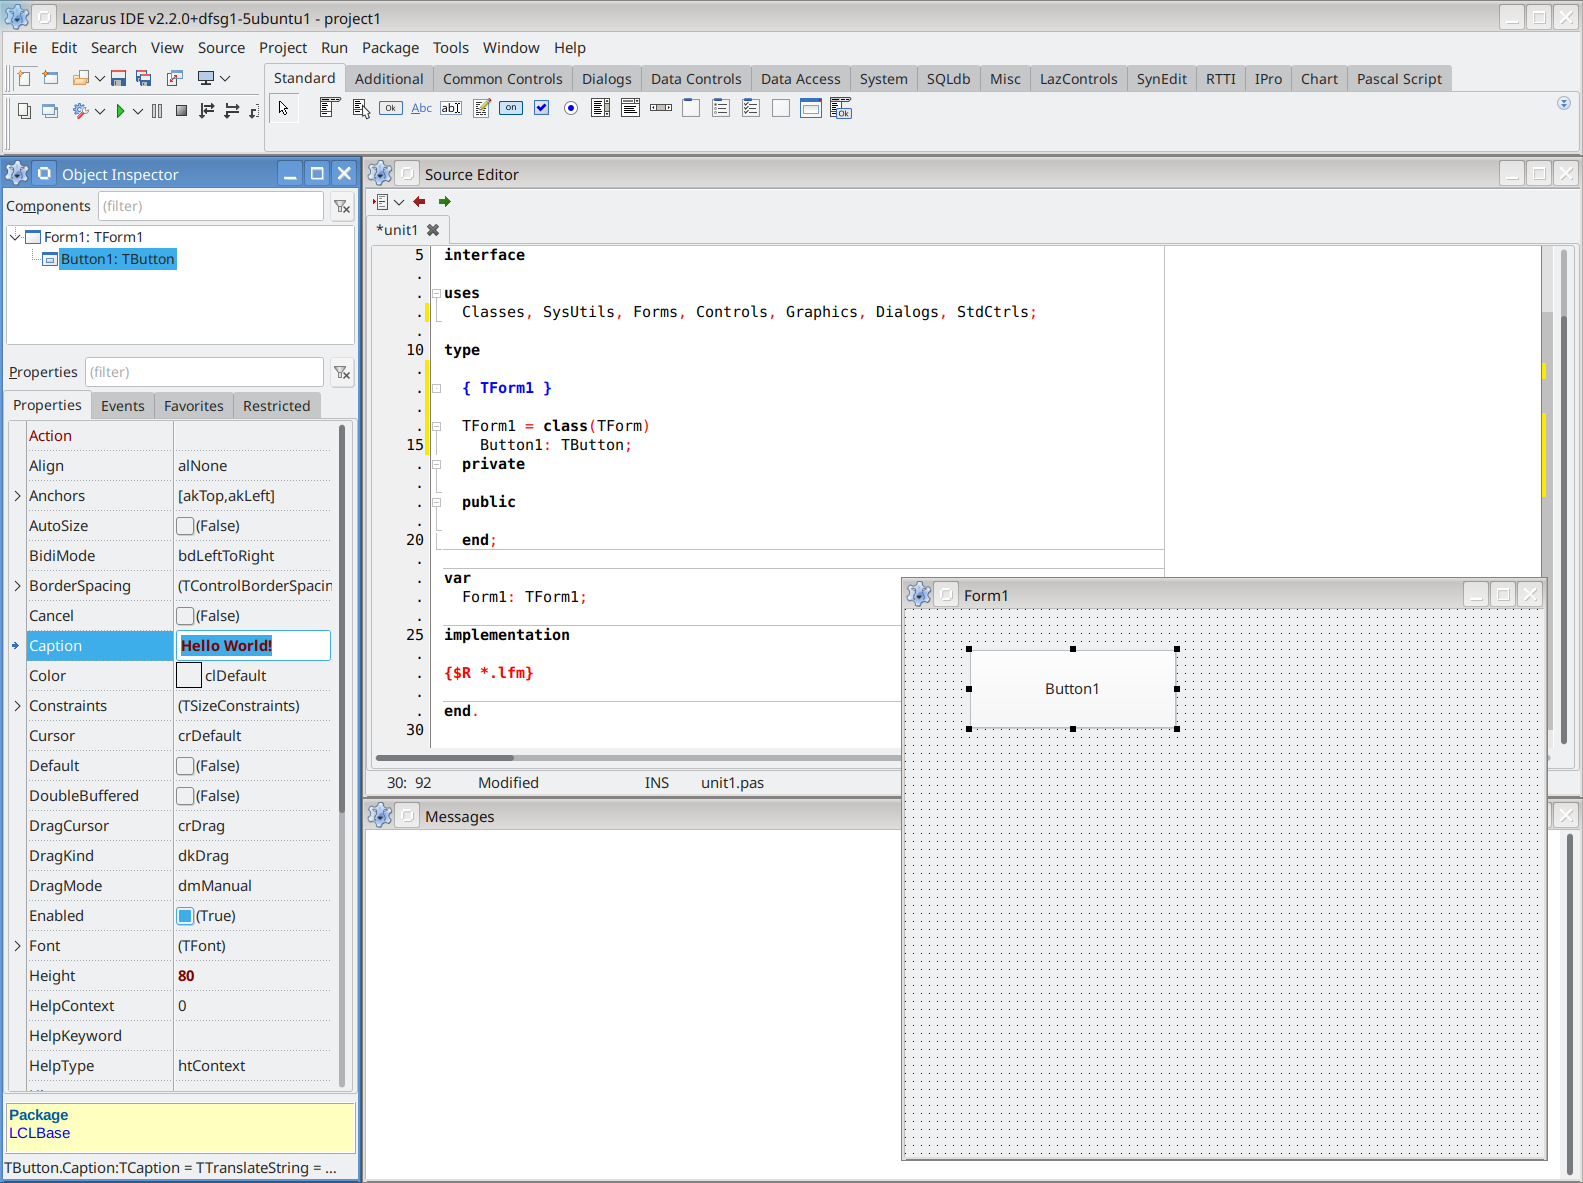Clear the Properties filter with its button
The image size is (1583, 1183).
point(342,372)
